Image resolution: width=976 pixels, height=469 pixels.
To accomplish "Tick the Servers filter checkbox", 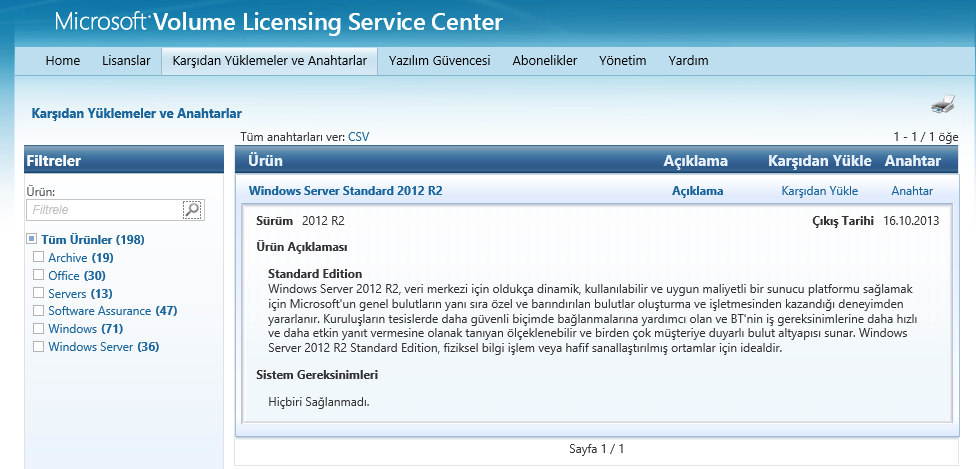I will (38, 294).
